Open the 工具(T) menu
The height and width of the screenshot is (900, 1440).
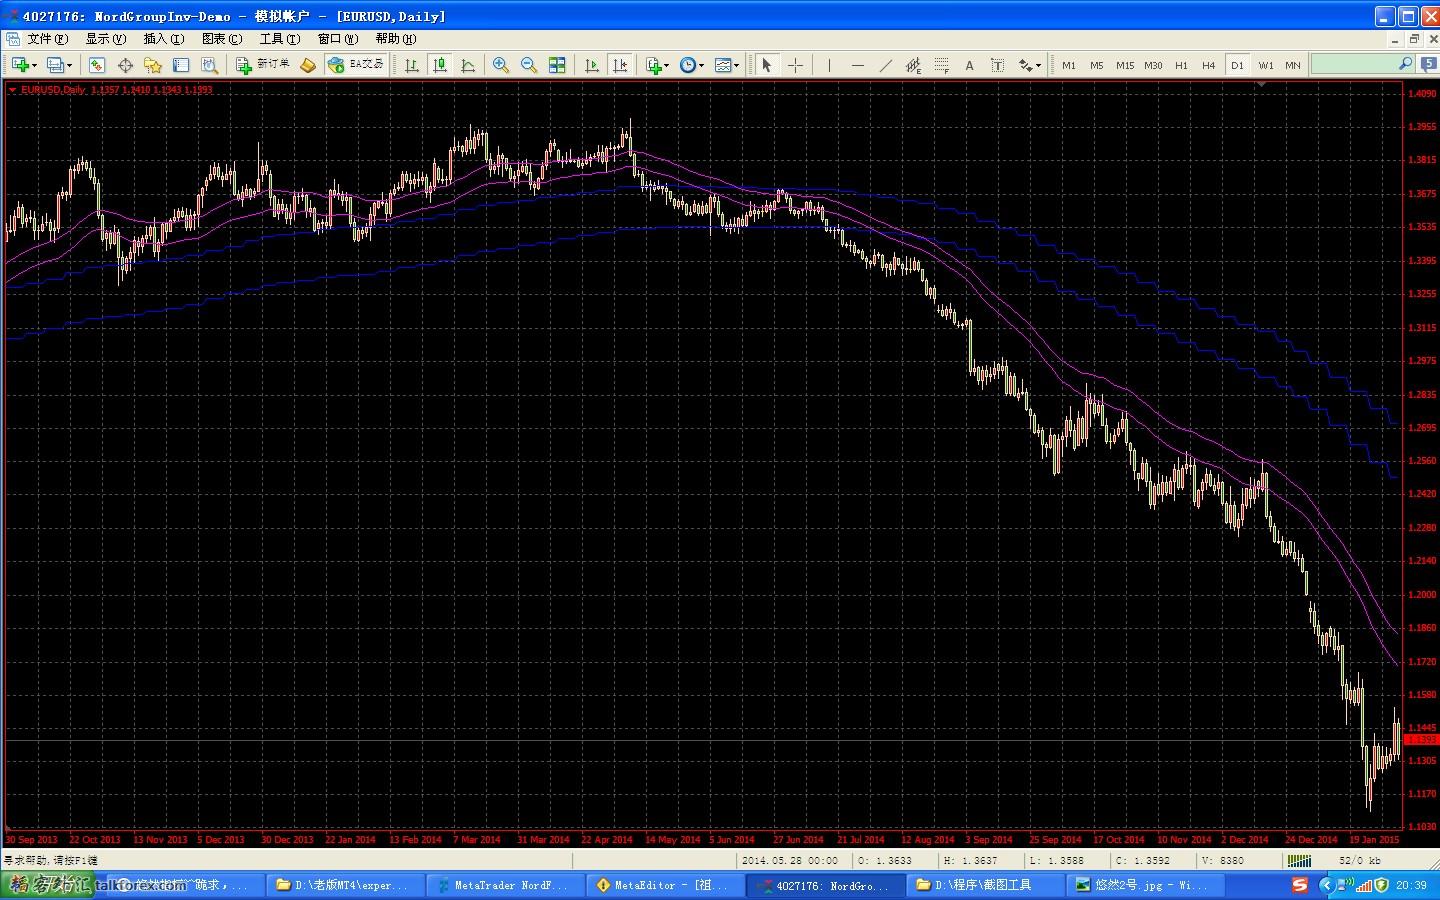click(x=279, y=39)
